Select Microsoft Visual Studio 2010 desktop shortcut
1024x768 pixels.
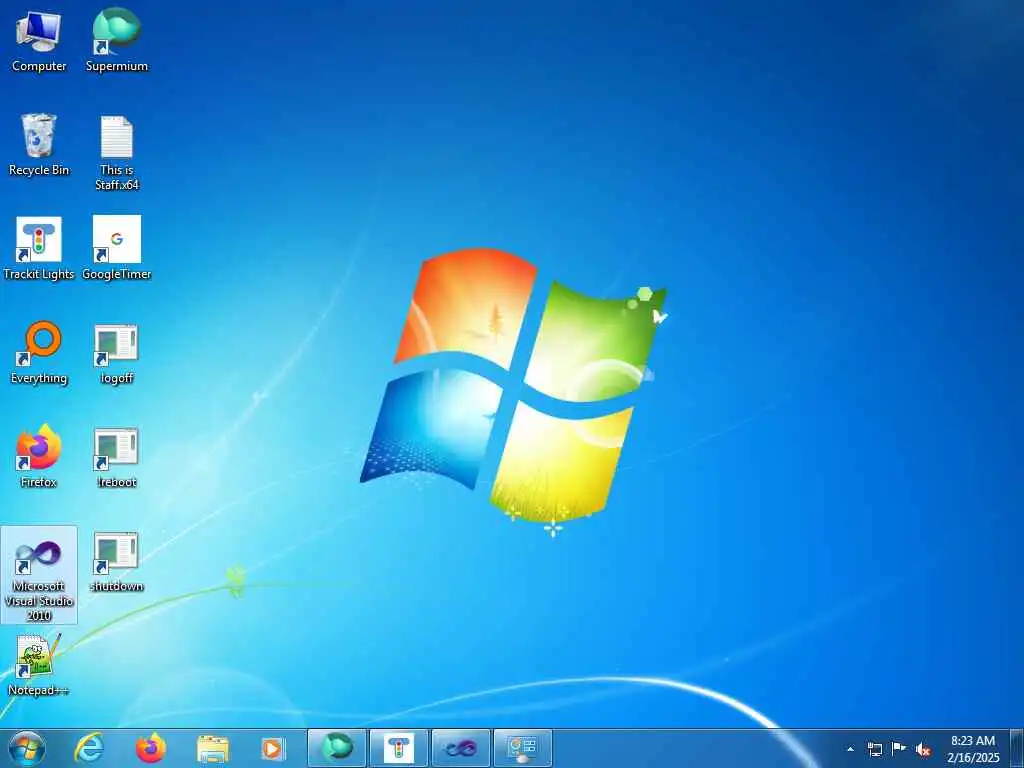coord(39,575)
